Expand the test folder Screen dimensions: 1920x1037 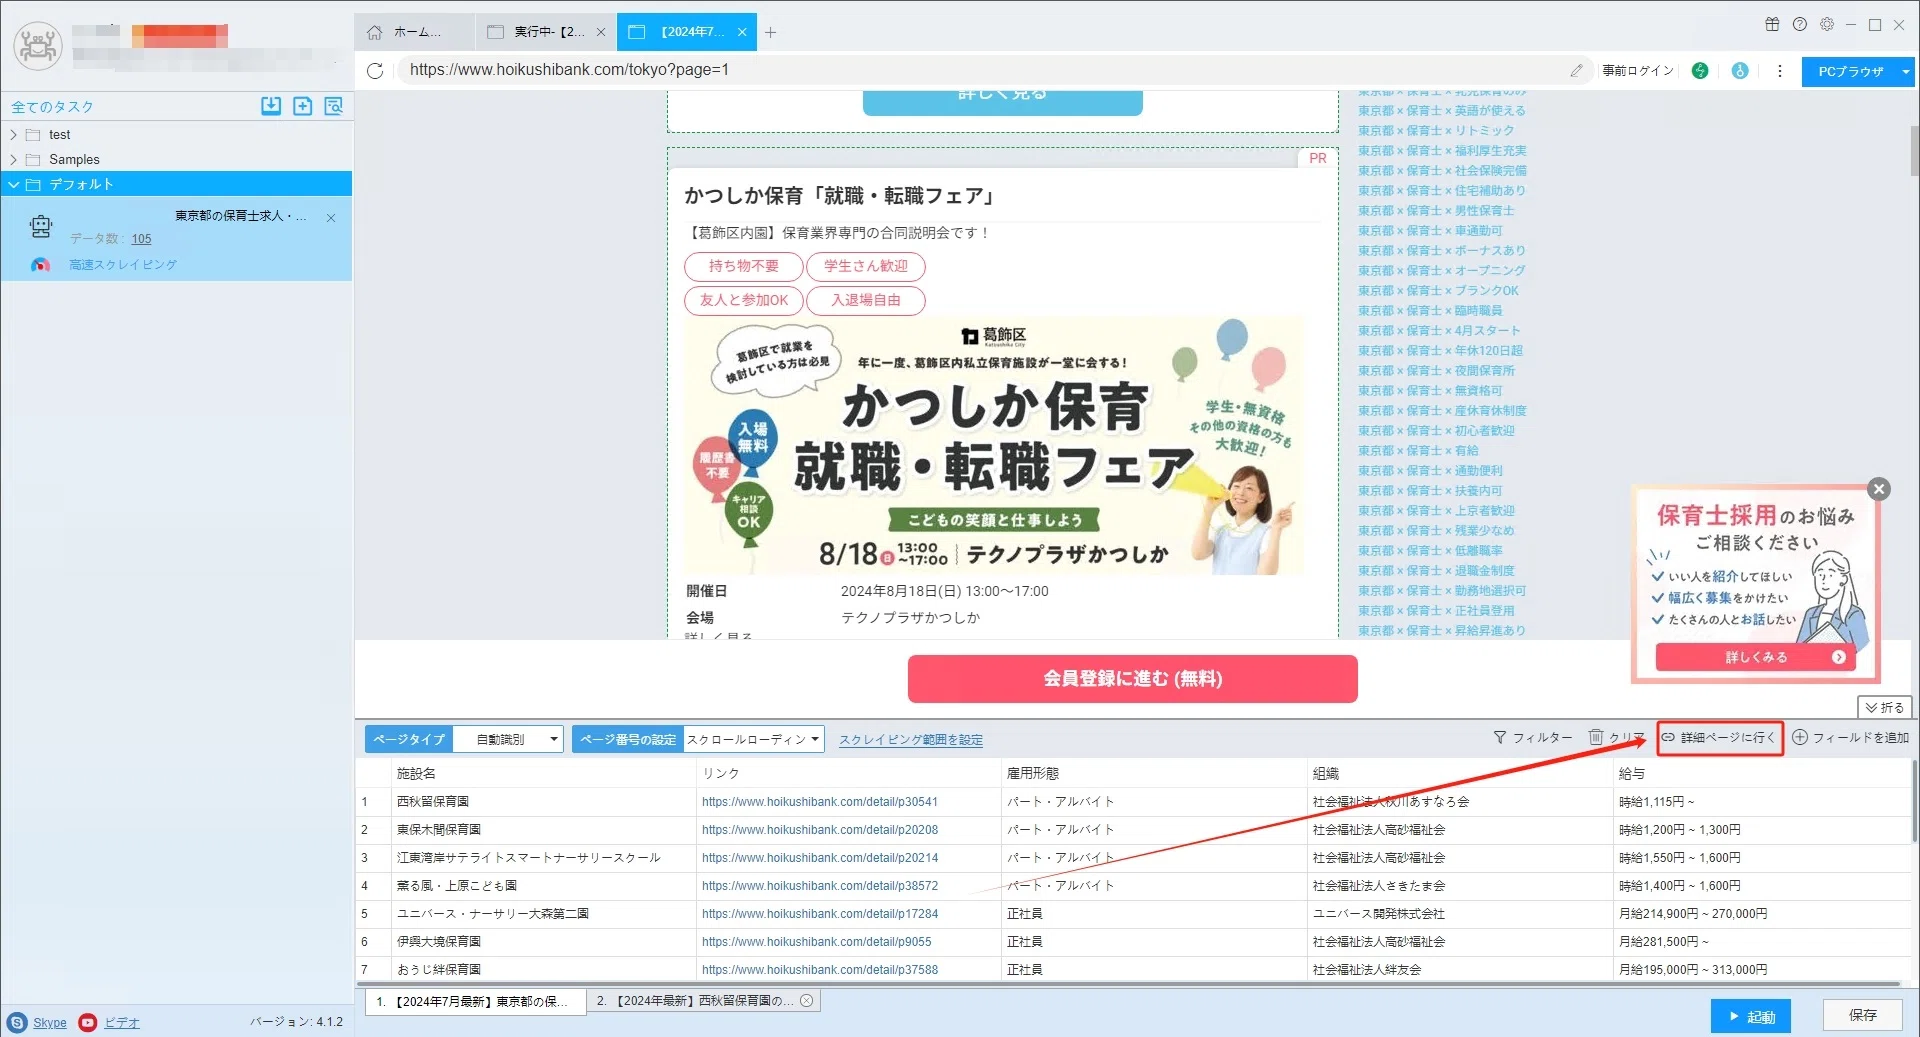coord(13,134)
